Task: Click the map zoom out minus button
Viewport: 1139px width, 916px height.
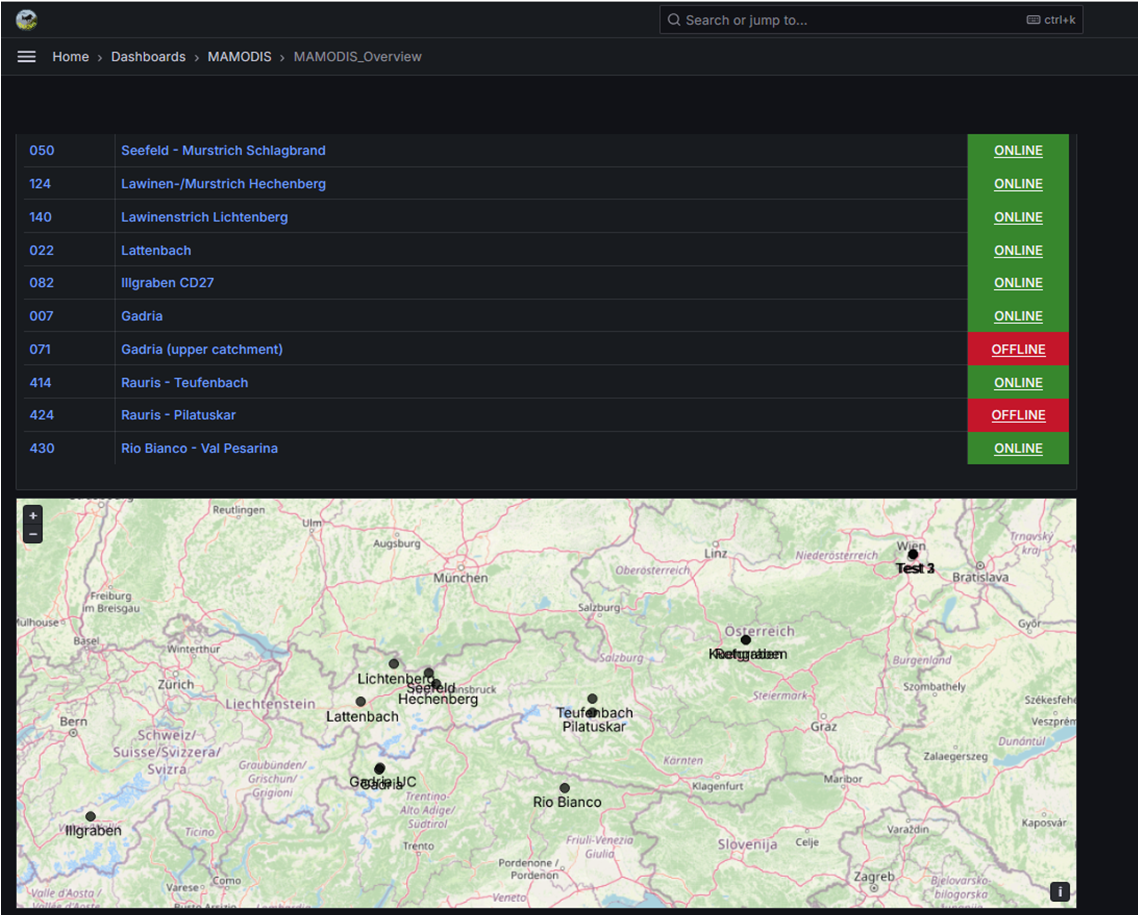Action: [33, 535]
